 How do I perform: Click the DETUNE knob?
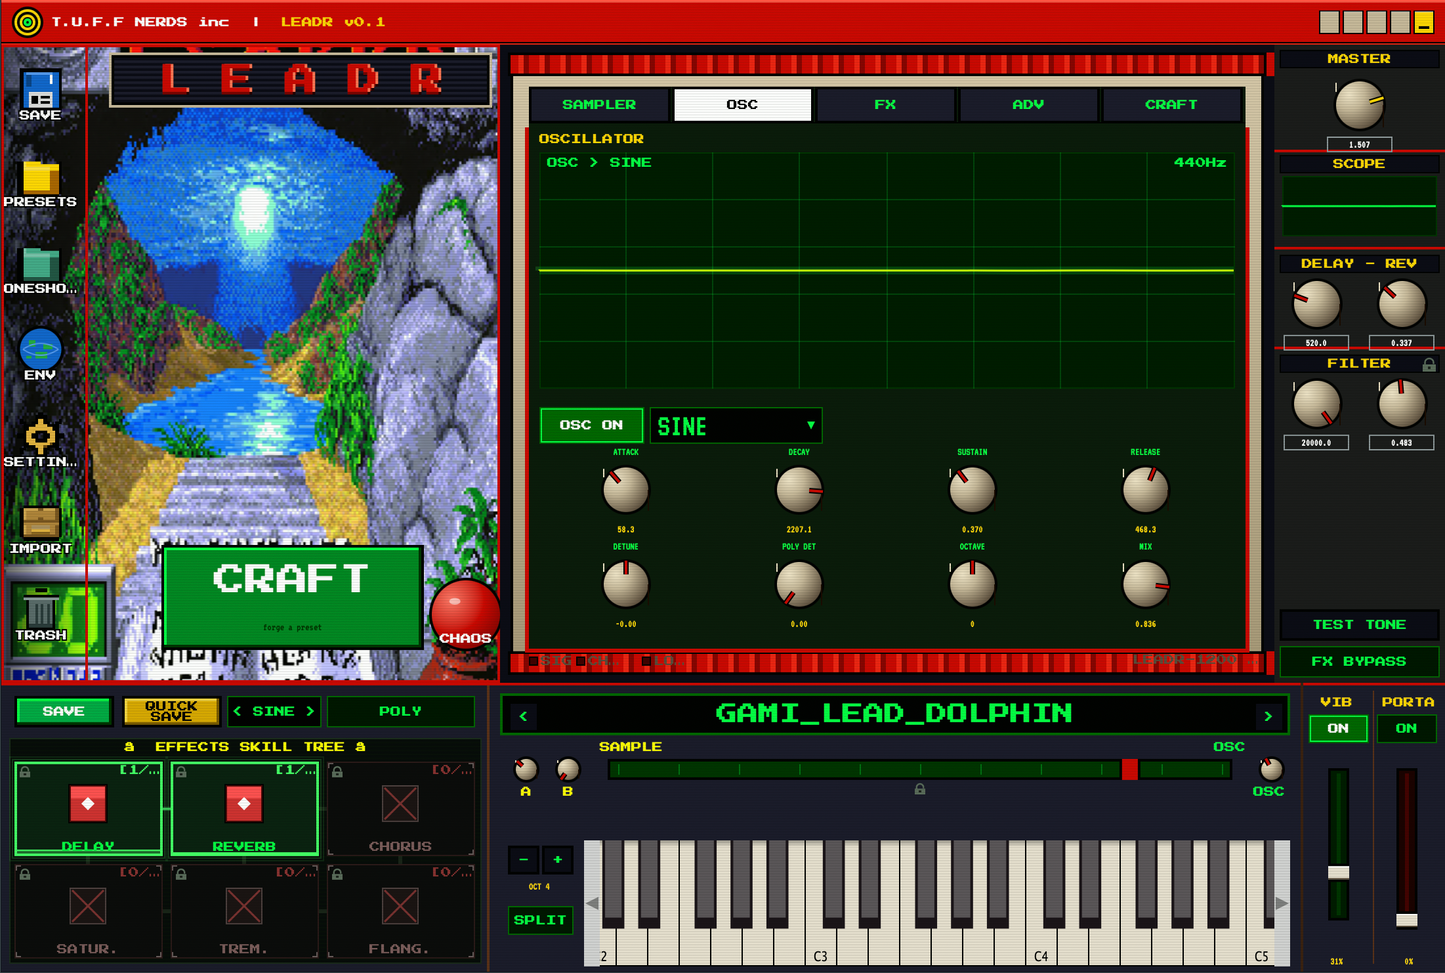click(626, 584)
